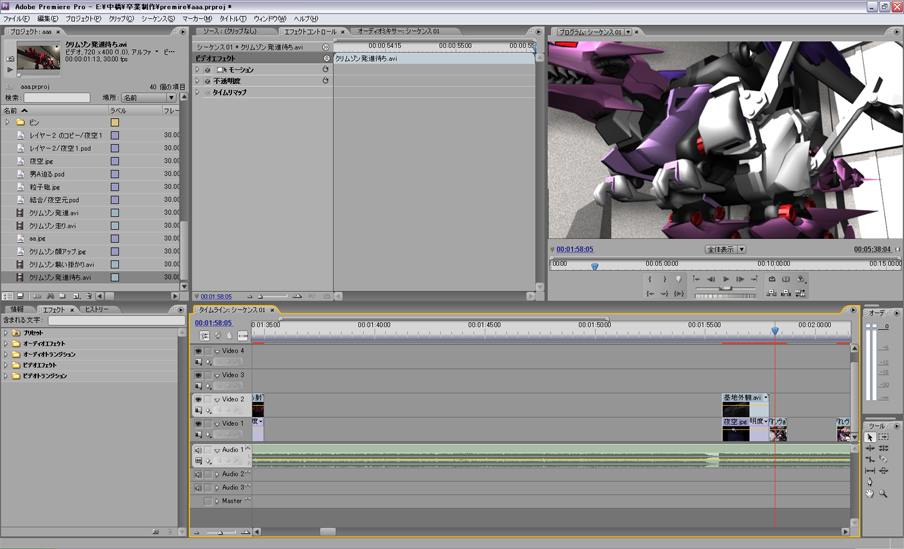Click the Lift button in Program monitor
Screen dimensions: 904x549
771,294
